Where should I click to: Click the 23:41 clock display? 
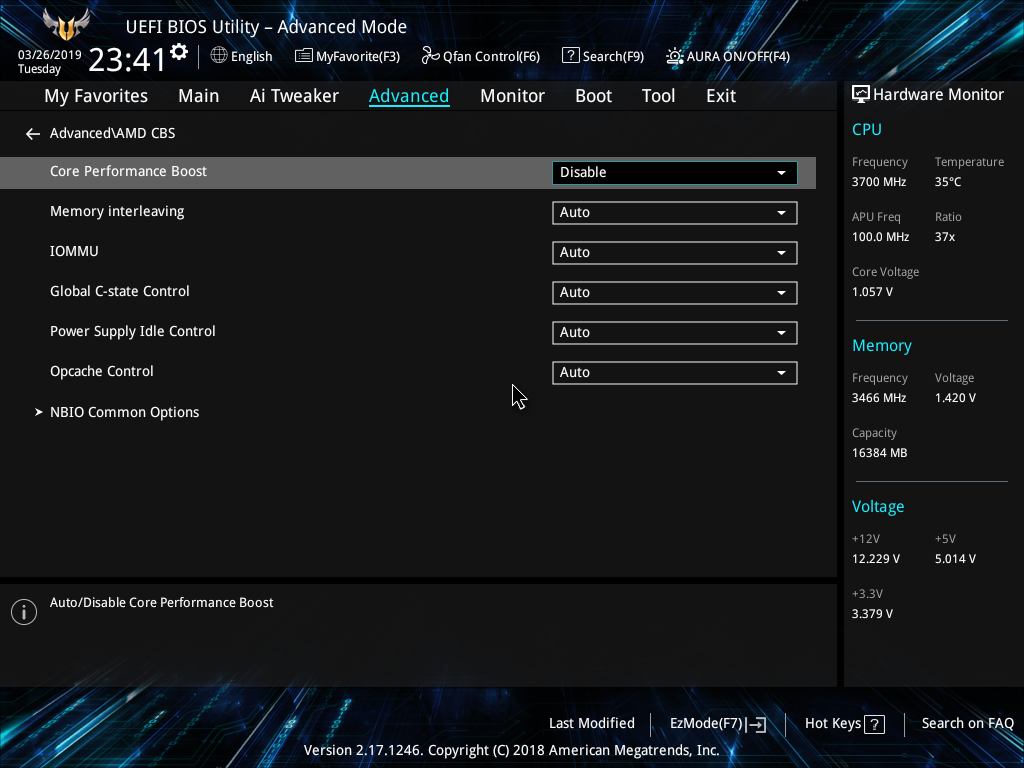[x=127, y=59]
